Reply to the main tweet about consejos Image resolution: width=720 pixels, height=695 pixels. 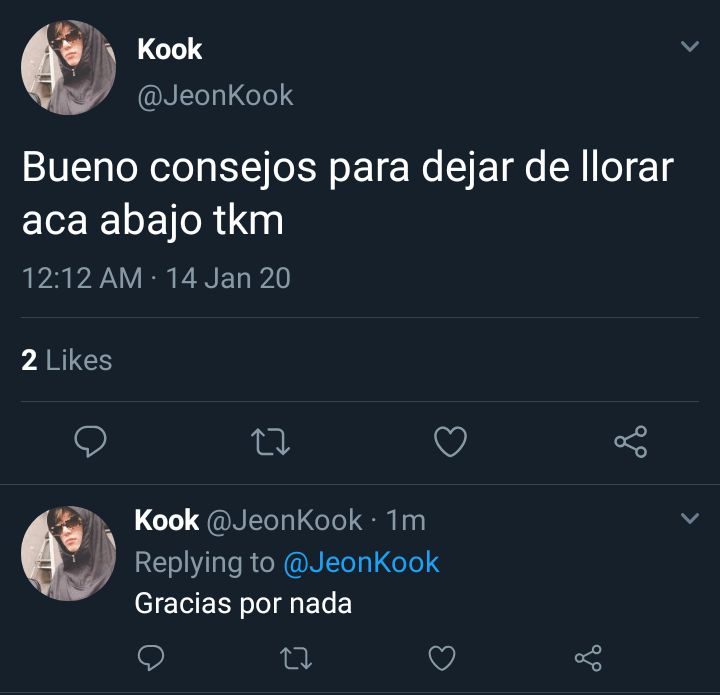(90, 441)
